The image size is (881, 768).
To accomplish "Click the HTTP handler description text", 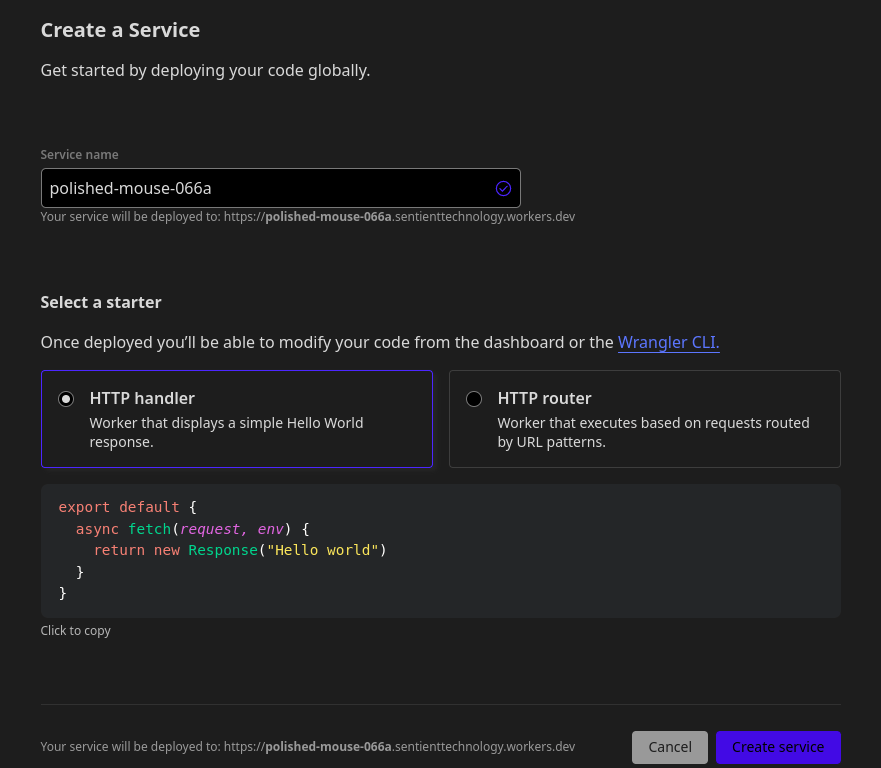I will [x=226, y=432].
